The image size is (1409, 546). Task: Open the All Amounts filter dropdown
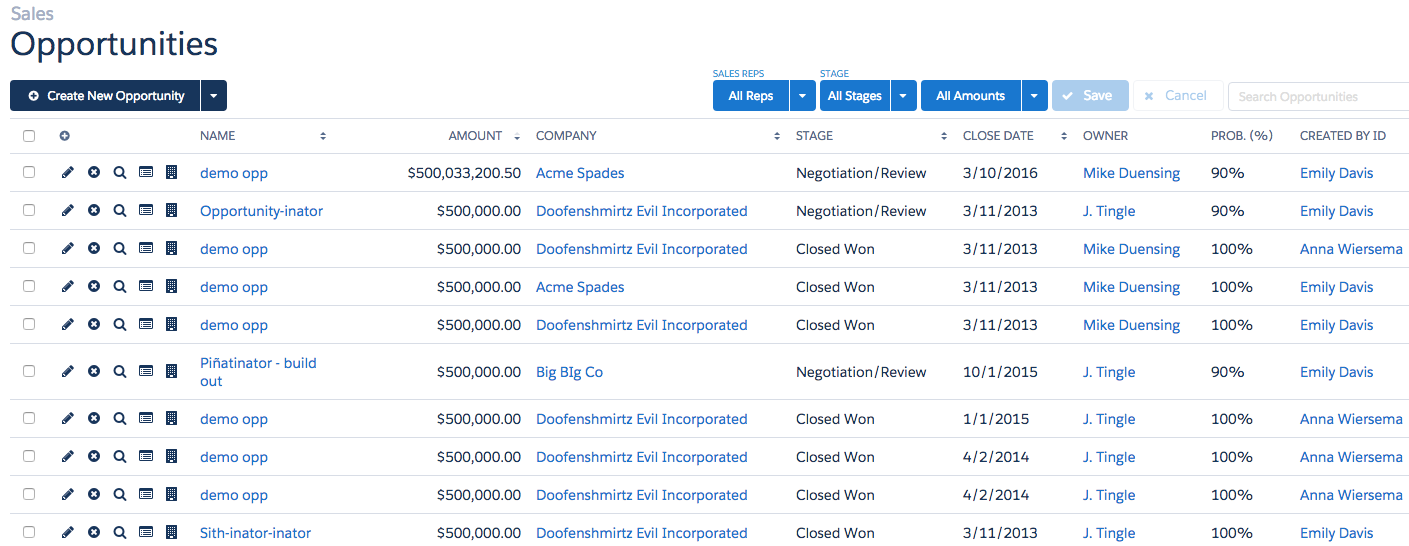coord(1034,96)
